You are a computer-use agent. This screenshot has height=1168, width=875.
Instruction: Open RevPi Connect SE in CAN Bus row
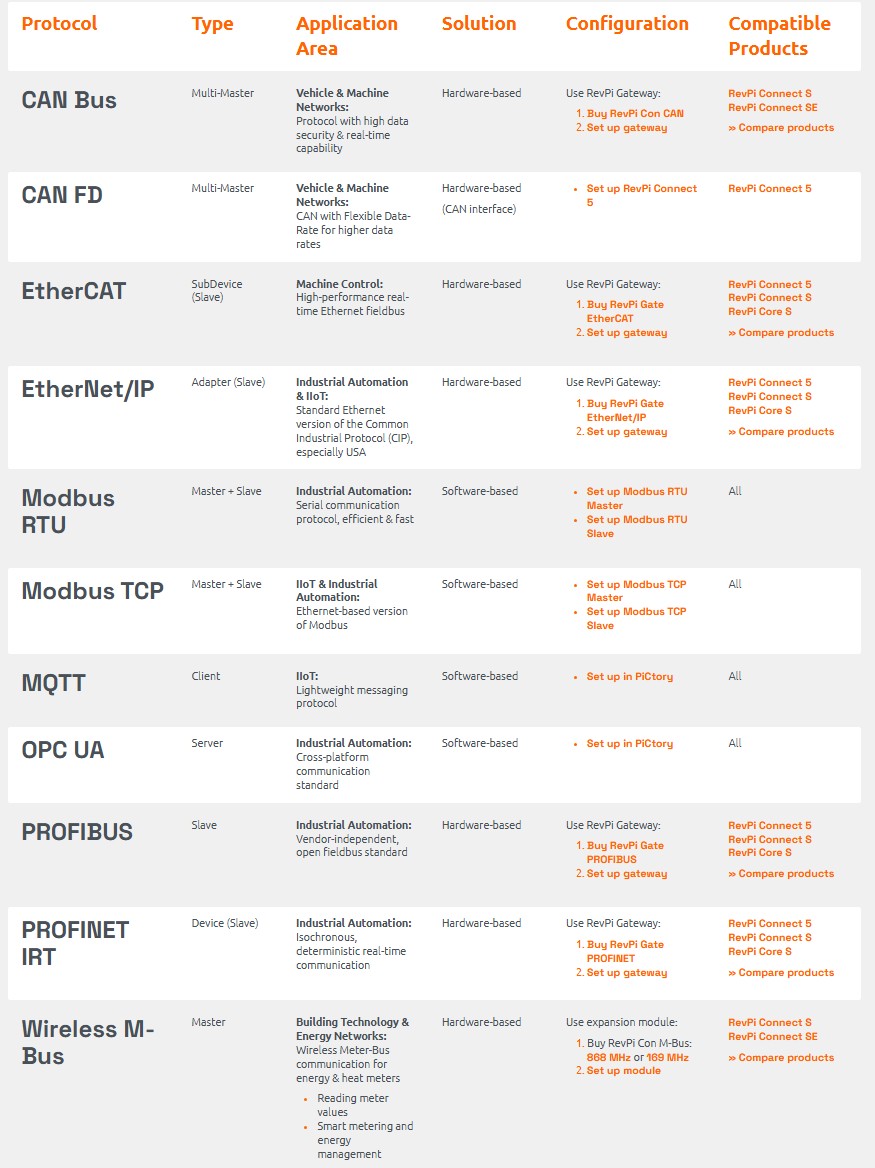tap(772, 107)
